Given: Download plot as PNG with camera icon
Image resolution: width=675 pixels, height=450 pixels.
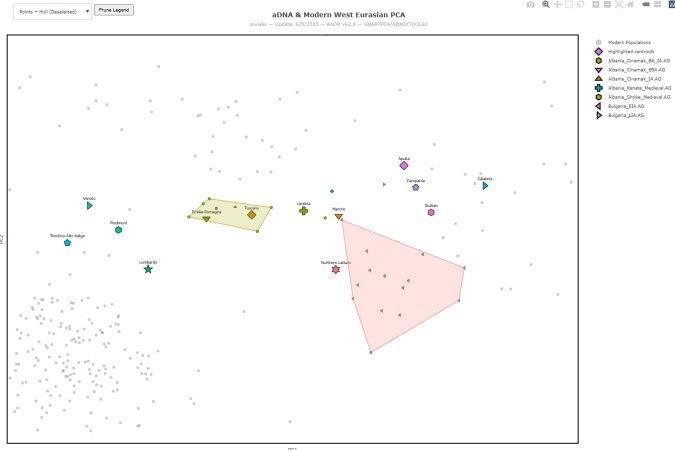Looking at the screenshot, I should [531, 4].
